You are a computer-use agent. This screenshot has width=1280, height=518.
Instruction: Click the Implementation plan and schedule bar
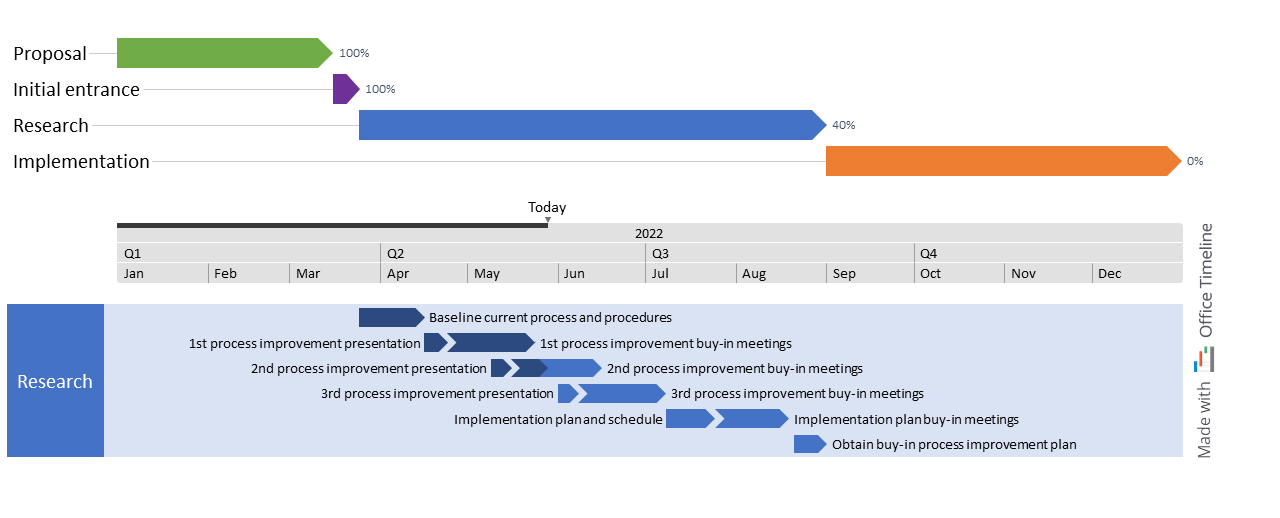(x=688, y=419)
